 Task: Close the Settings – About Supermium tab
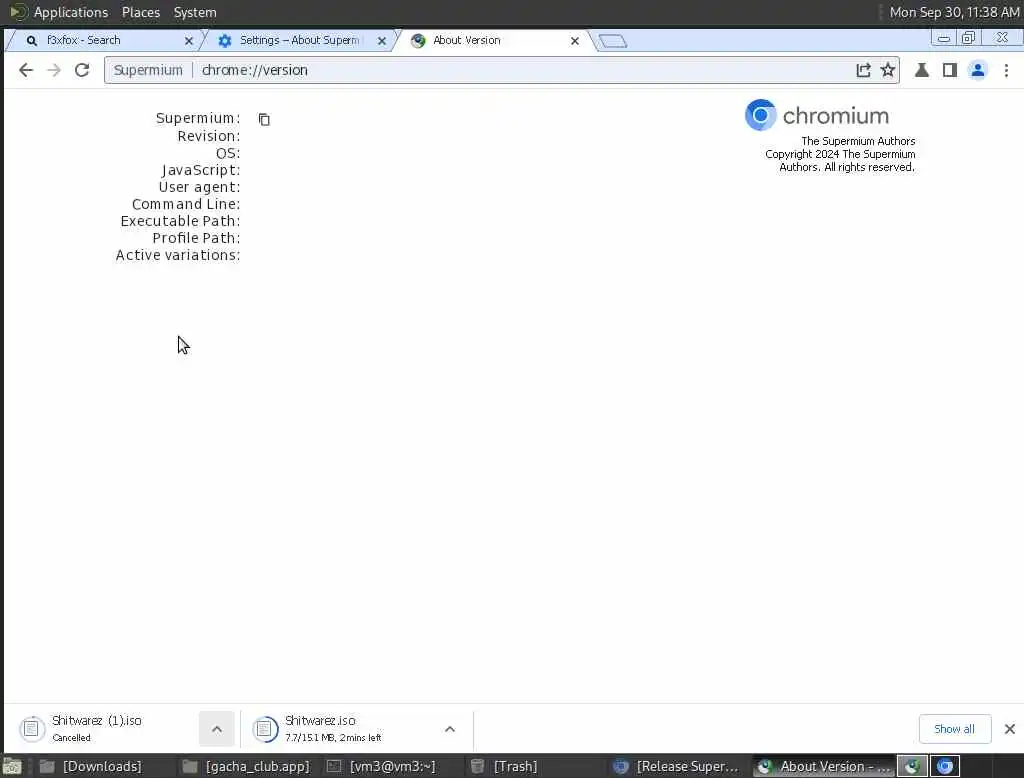(382, 41)
